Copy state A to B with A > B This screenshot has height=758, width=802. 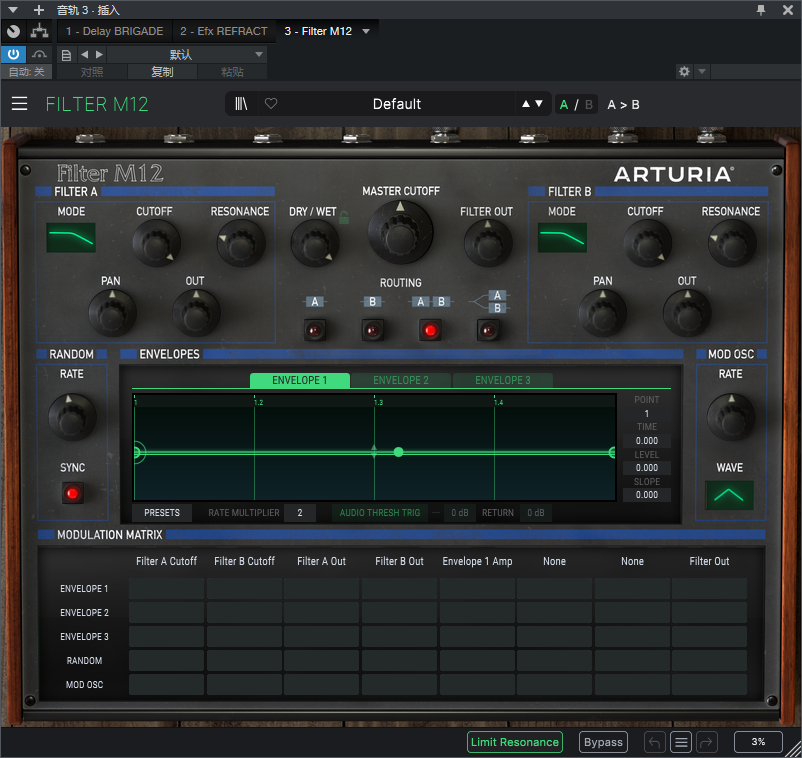pos(623,104)
